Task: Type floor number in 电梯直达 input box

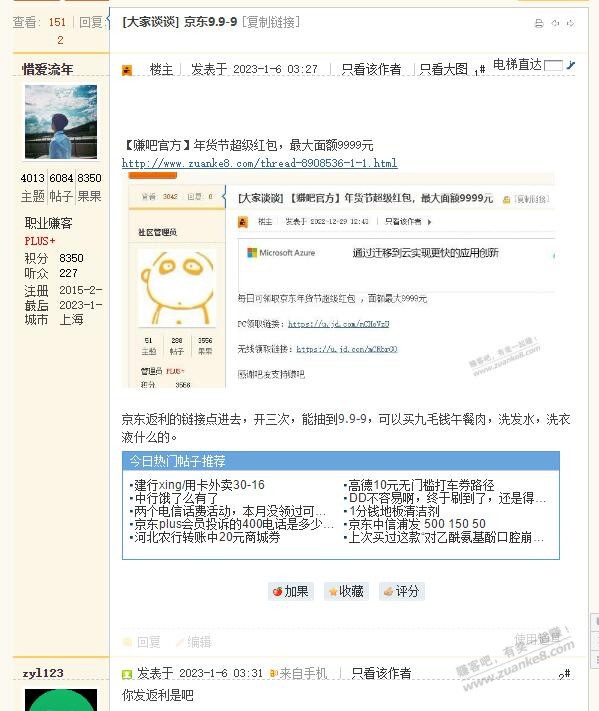Action: 553,65
